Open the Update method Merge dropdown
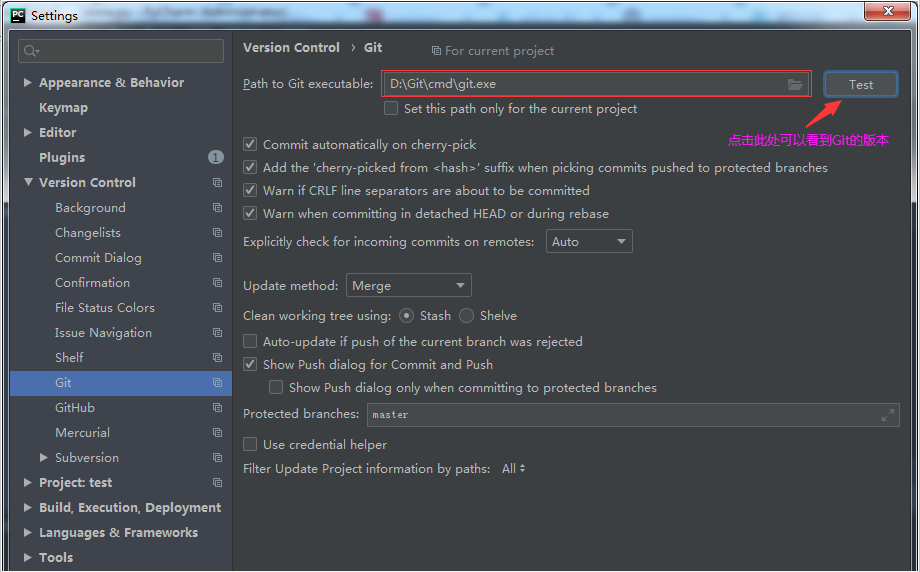920x572 pixels. (409, 286)
